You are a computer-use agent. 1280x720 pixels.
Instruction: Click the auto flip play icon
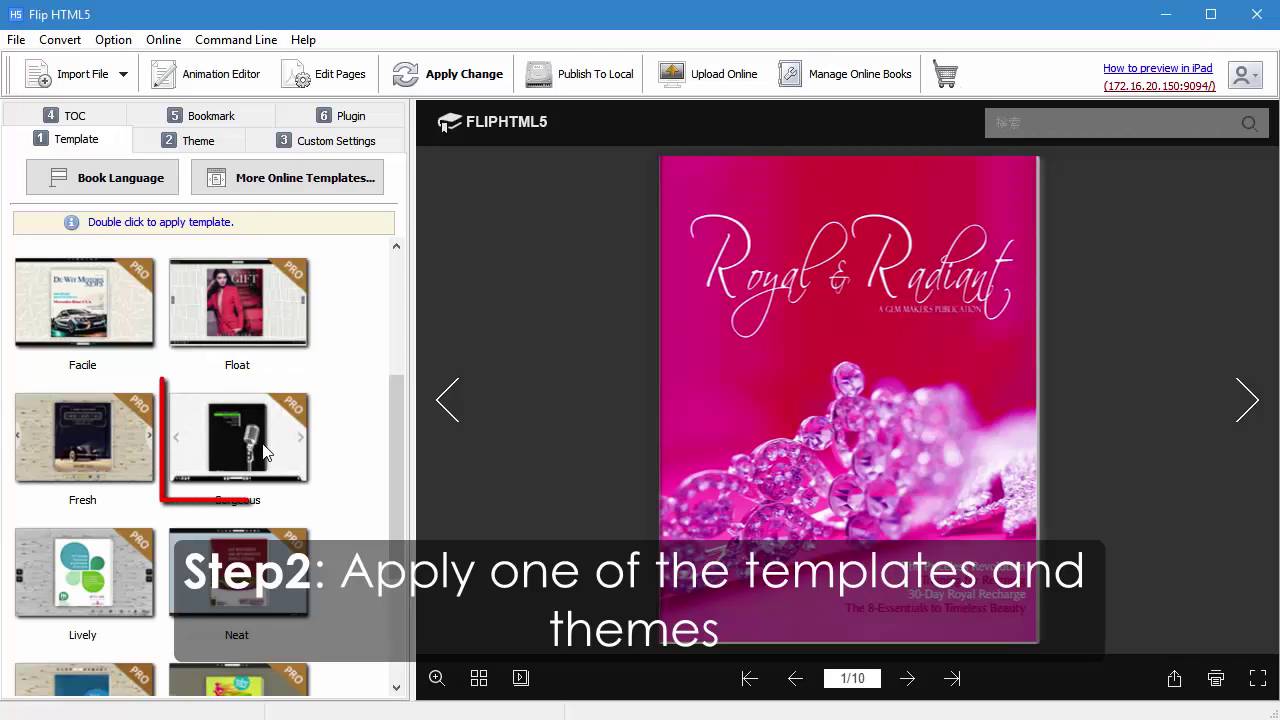point(521,678)
